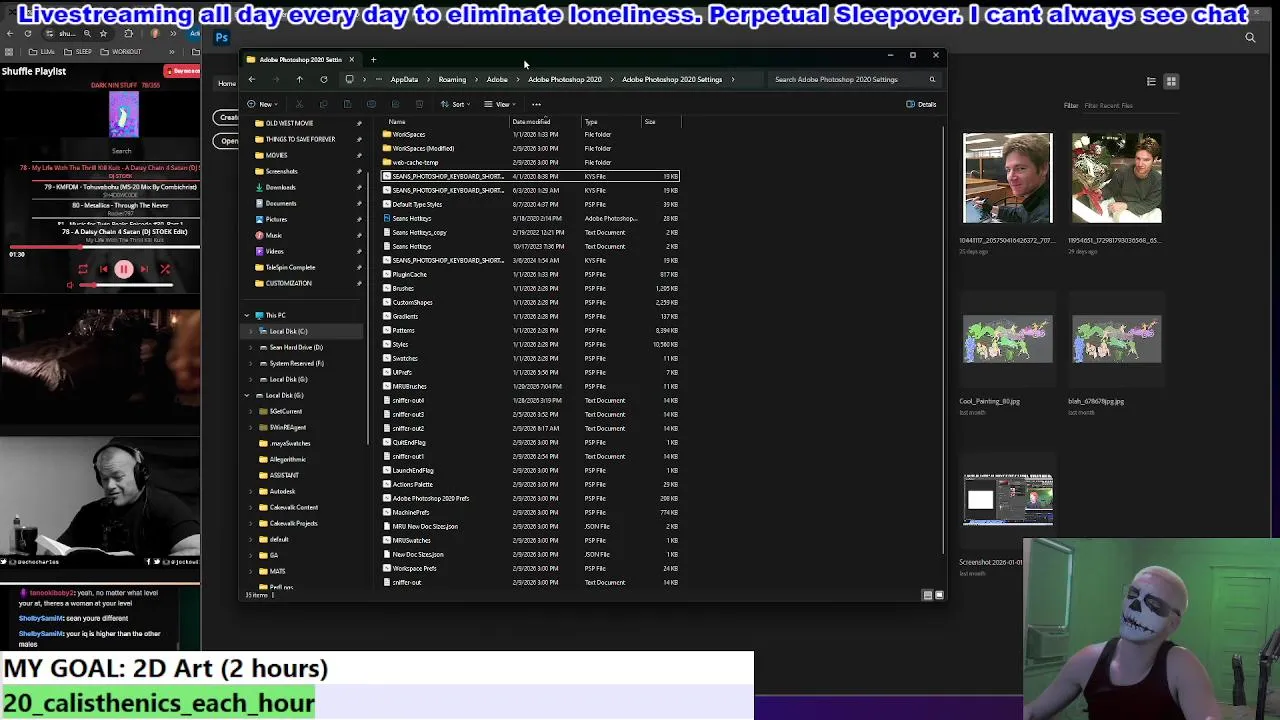Open the New dropdown in Explorer
Image resolution: width=1280 pixels, height=720 pixels.
coord(264,104)
